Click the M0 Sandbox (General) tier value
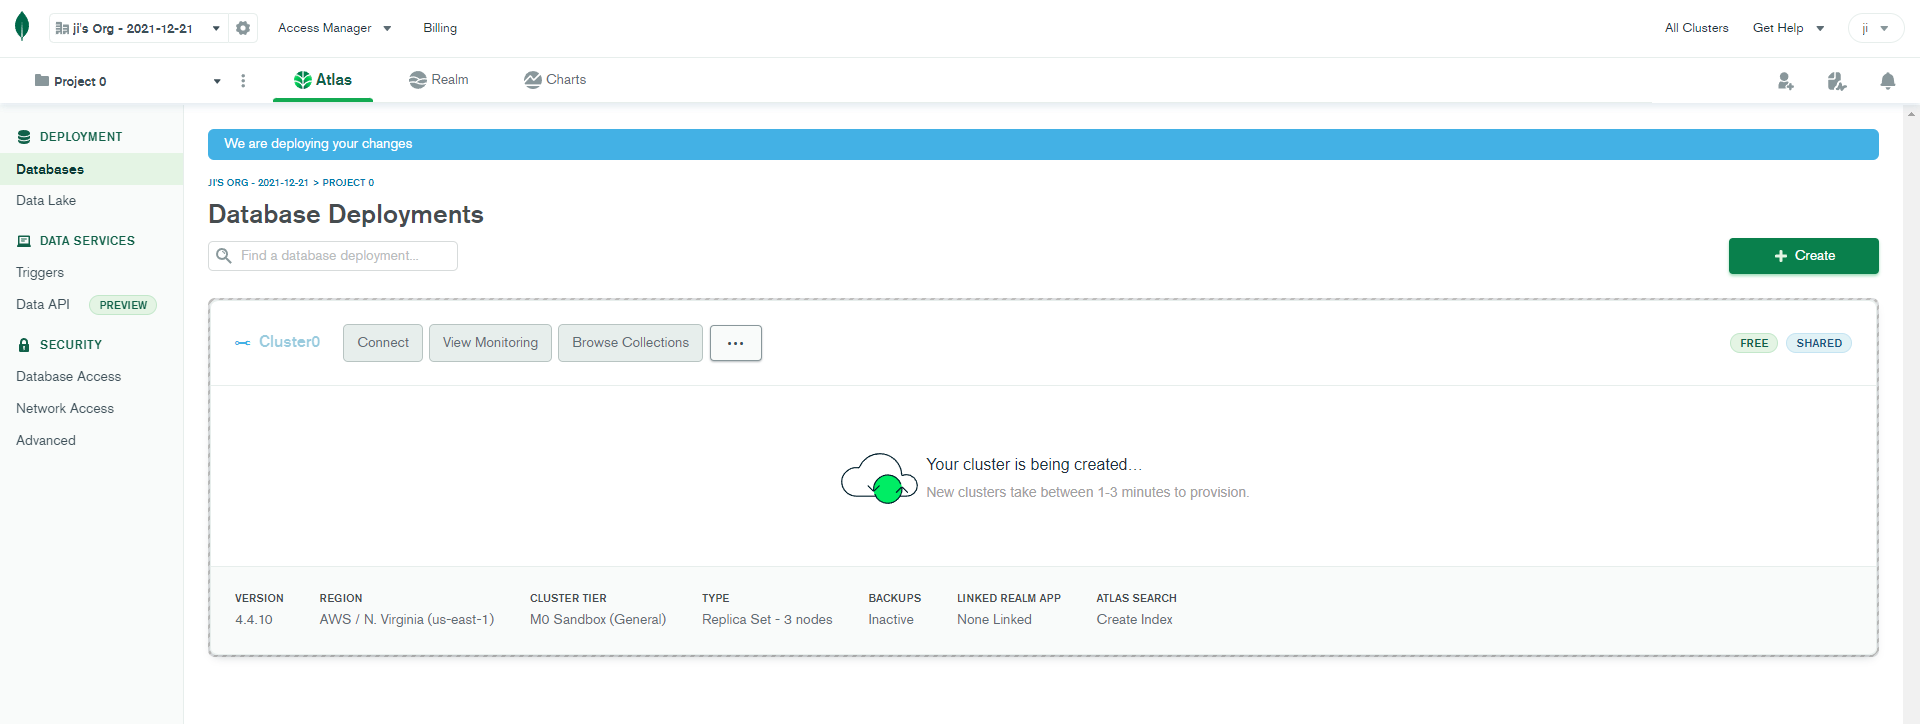Screen dimensions: 1920x724 598,620
